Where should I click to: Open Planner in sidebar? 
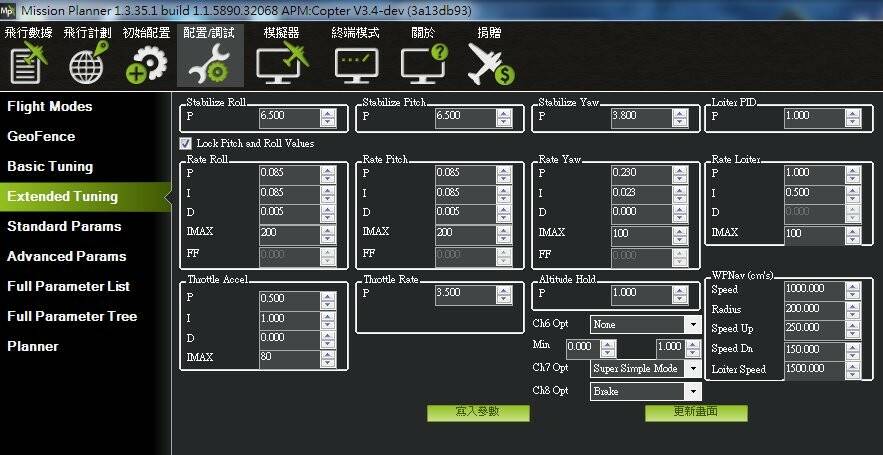point(33,346)
